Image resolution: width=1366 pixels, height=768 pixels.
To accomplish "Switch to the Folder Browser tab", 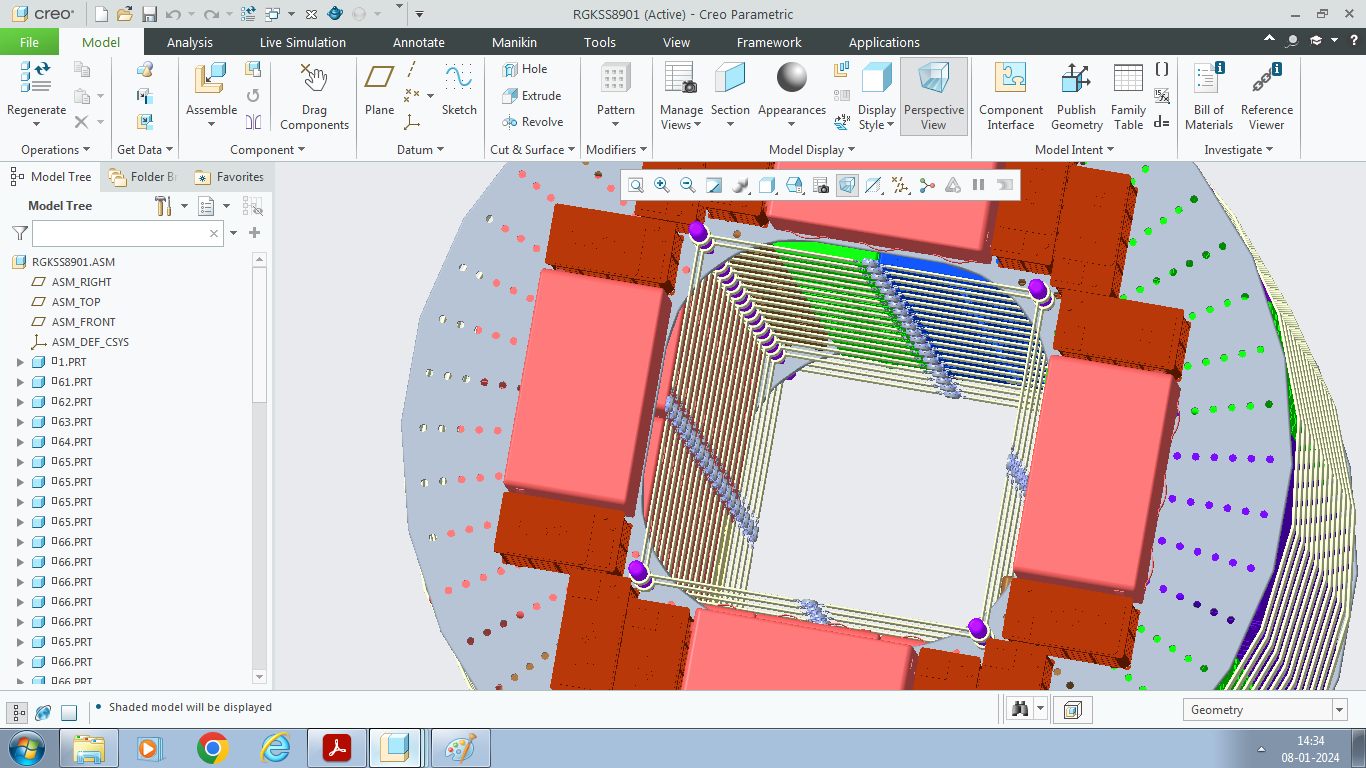I will 144,177.
